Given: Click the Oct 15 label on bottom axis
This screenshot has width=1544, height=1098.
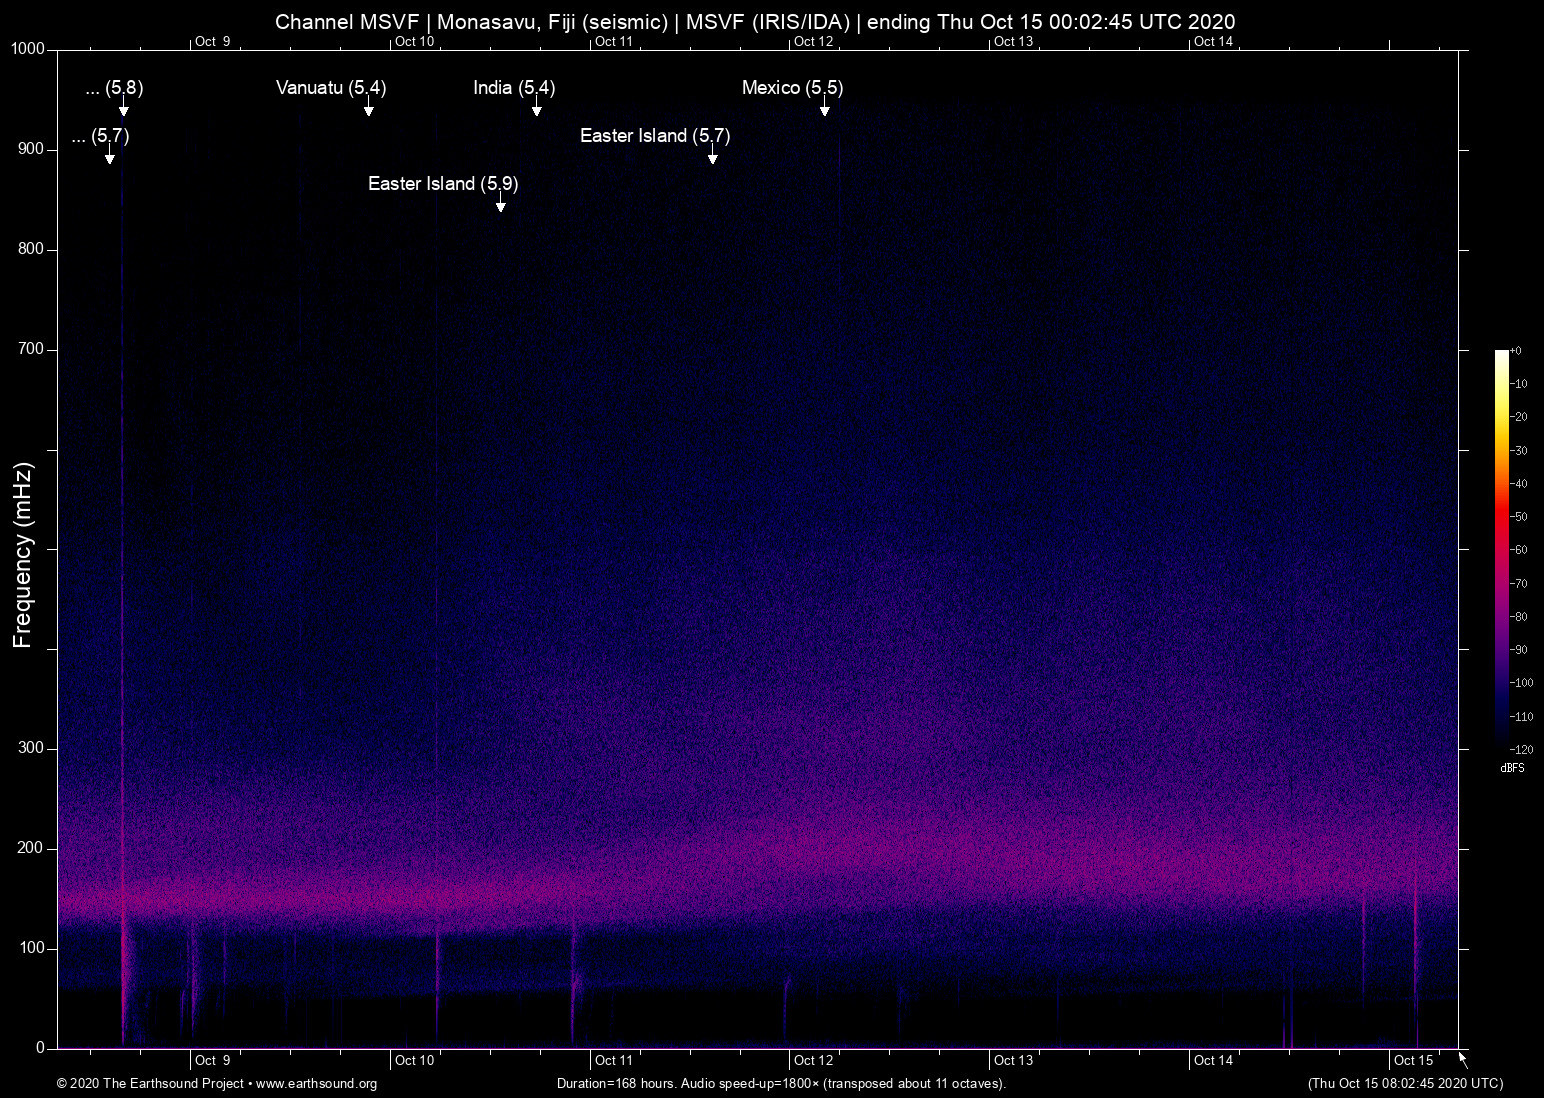Looking at the screenshot, I should 1413,1061.
